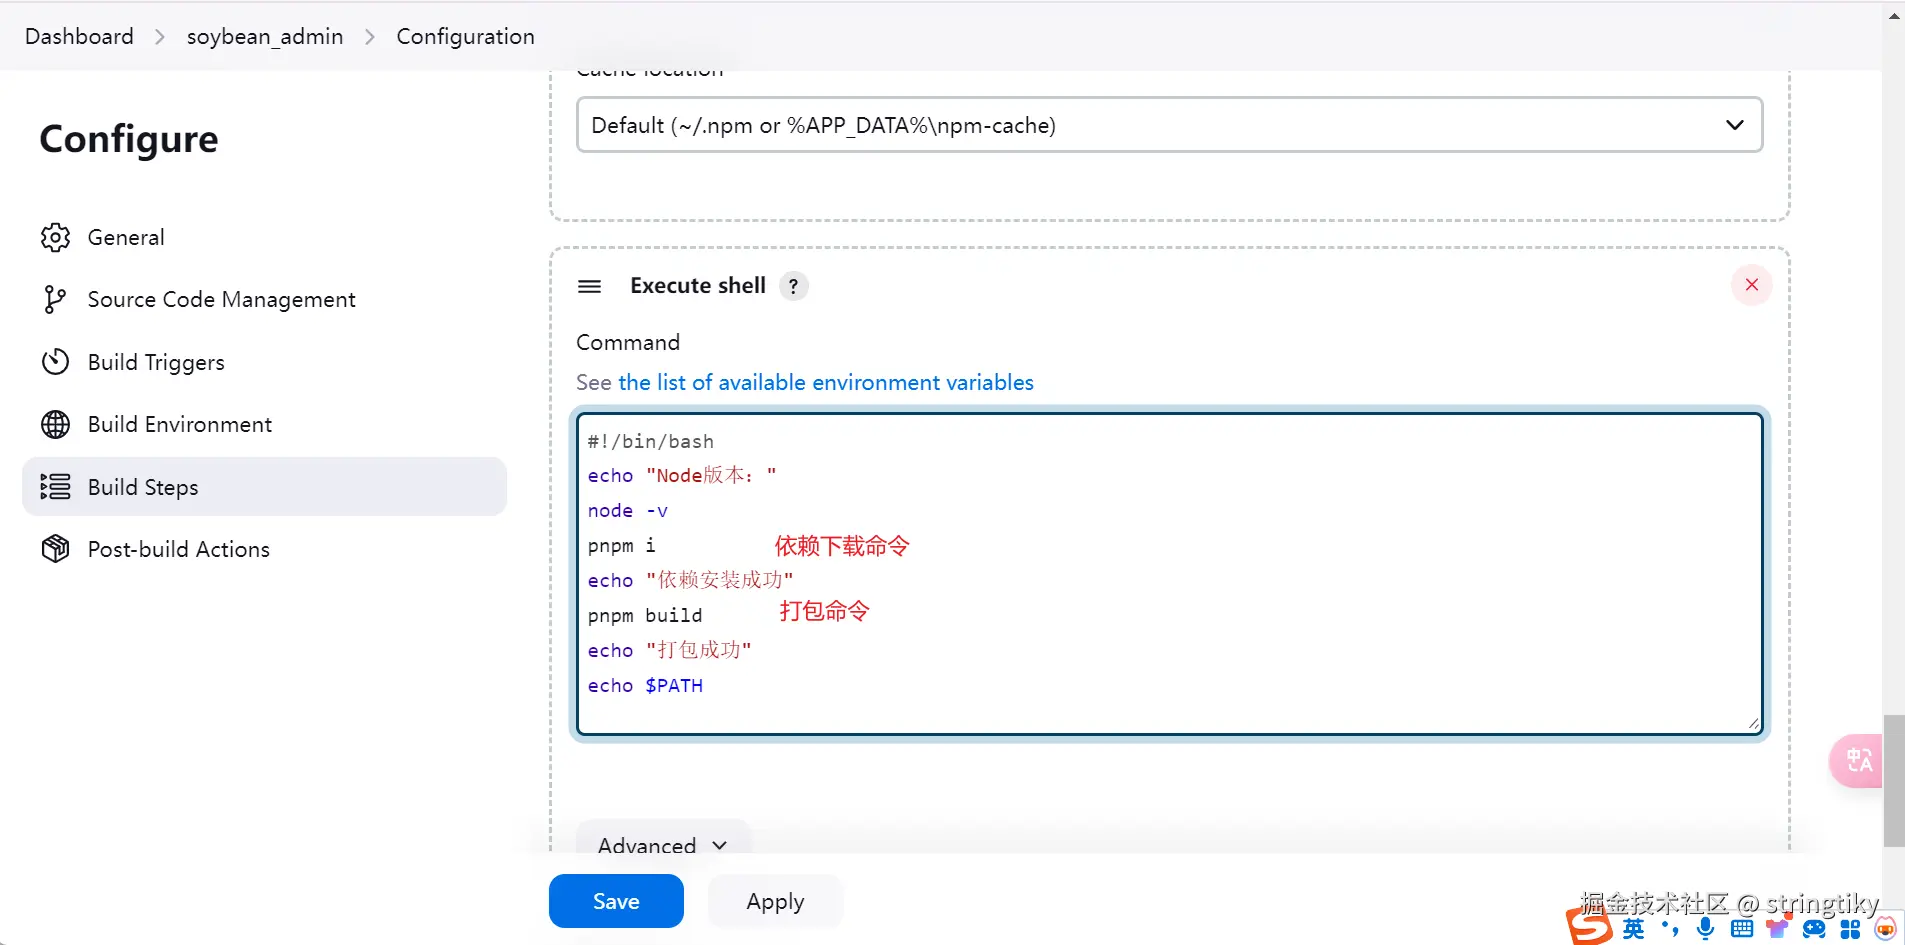
Task: Click the "pnpm i" command line
Action: (622, 546)
